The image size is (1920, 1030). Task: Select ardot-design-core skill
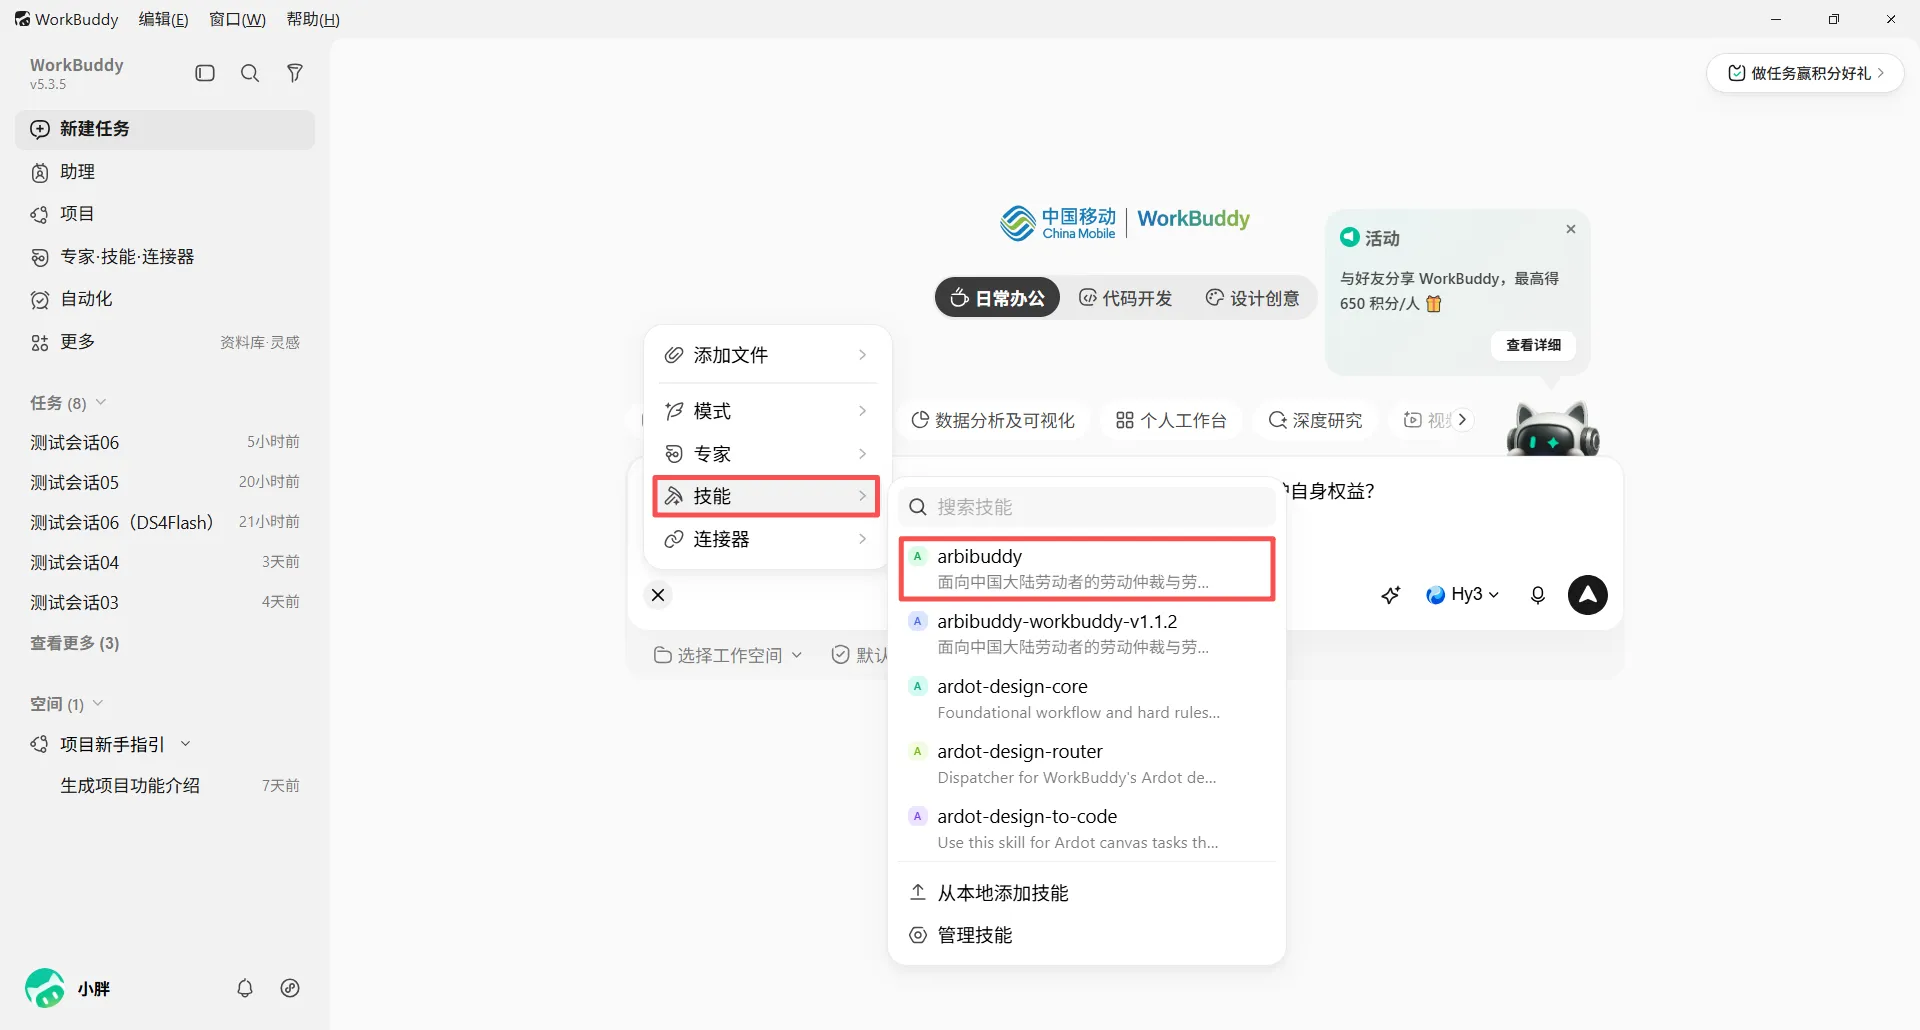[1087, 699]
